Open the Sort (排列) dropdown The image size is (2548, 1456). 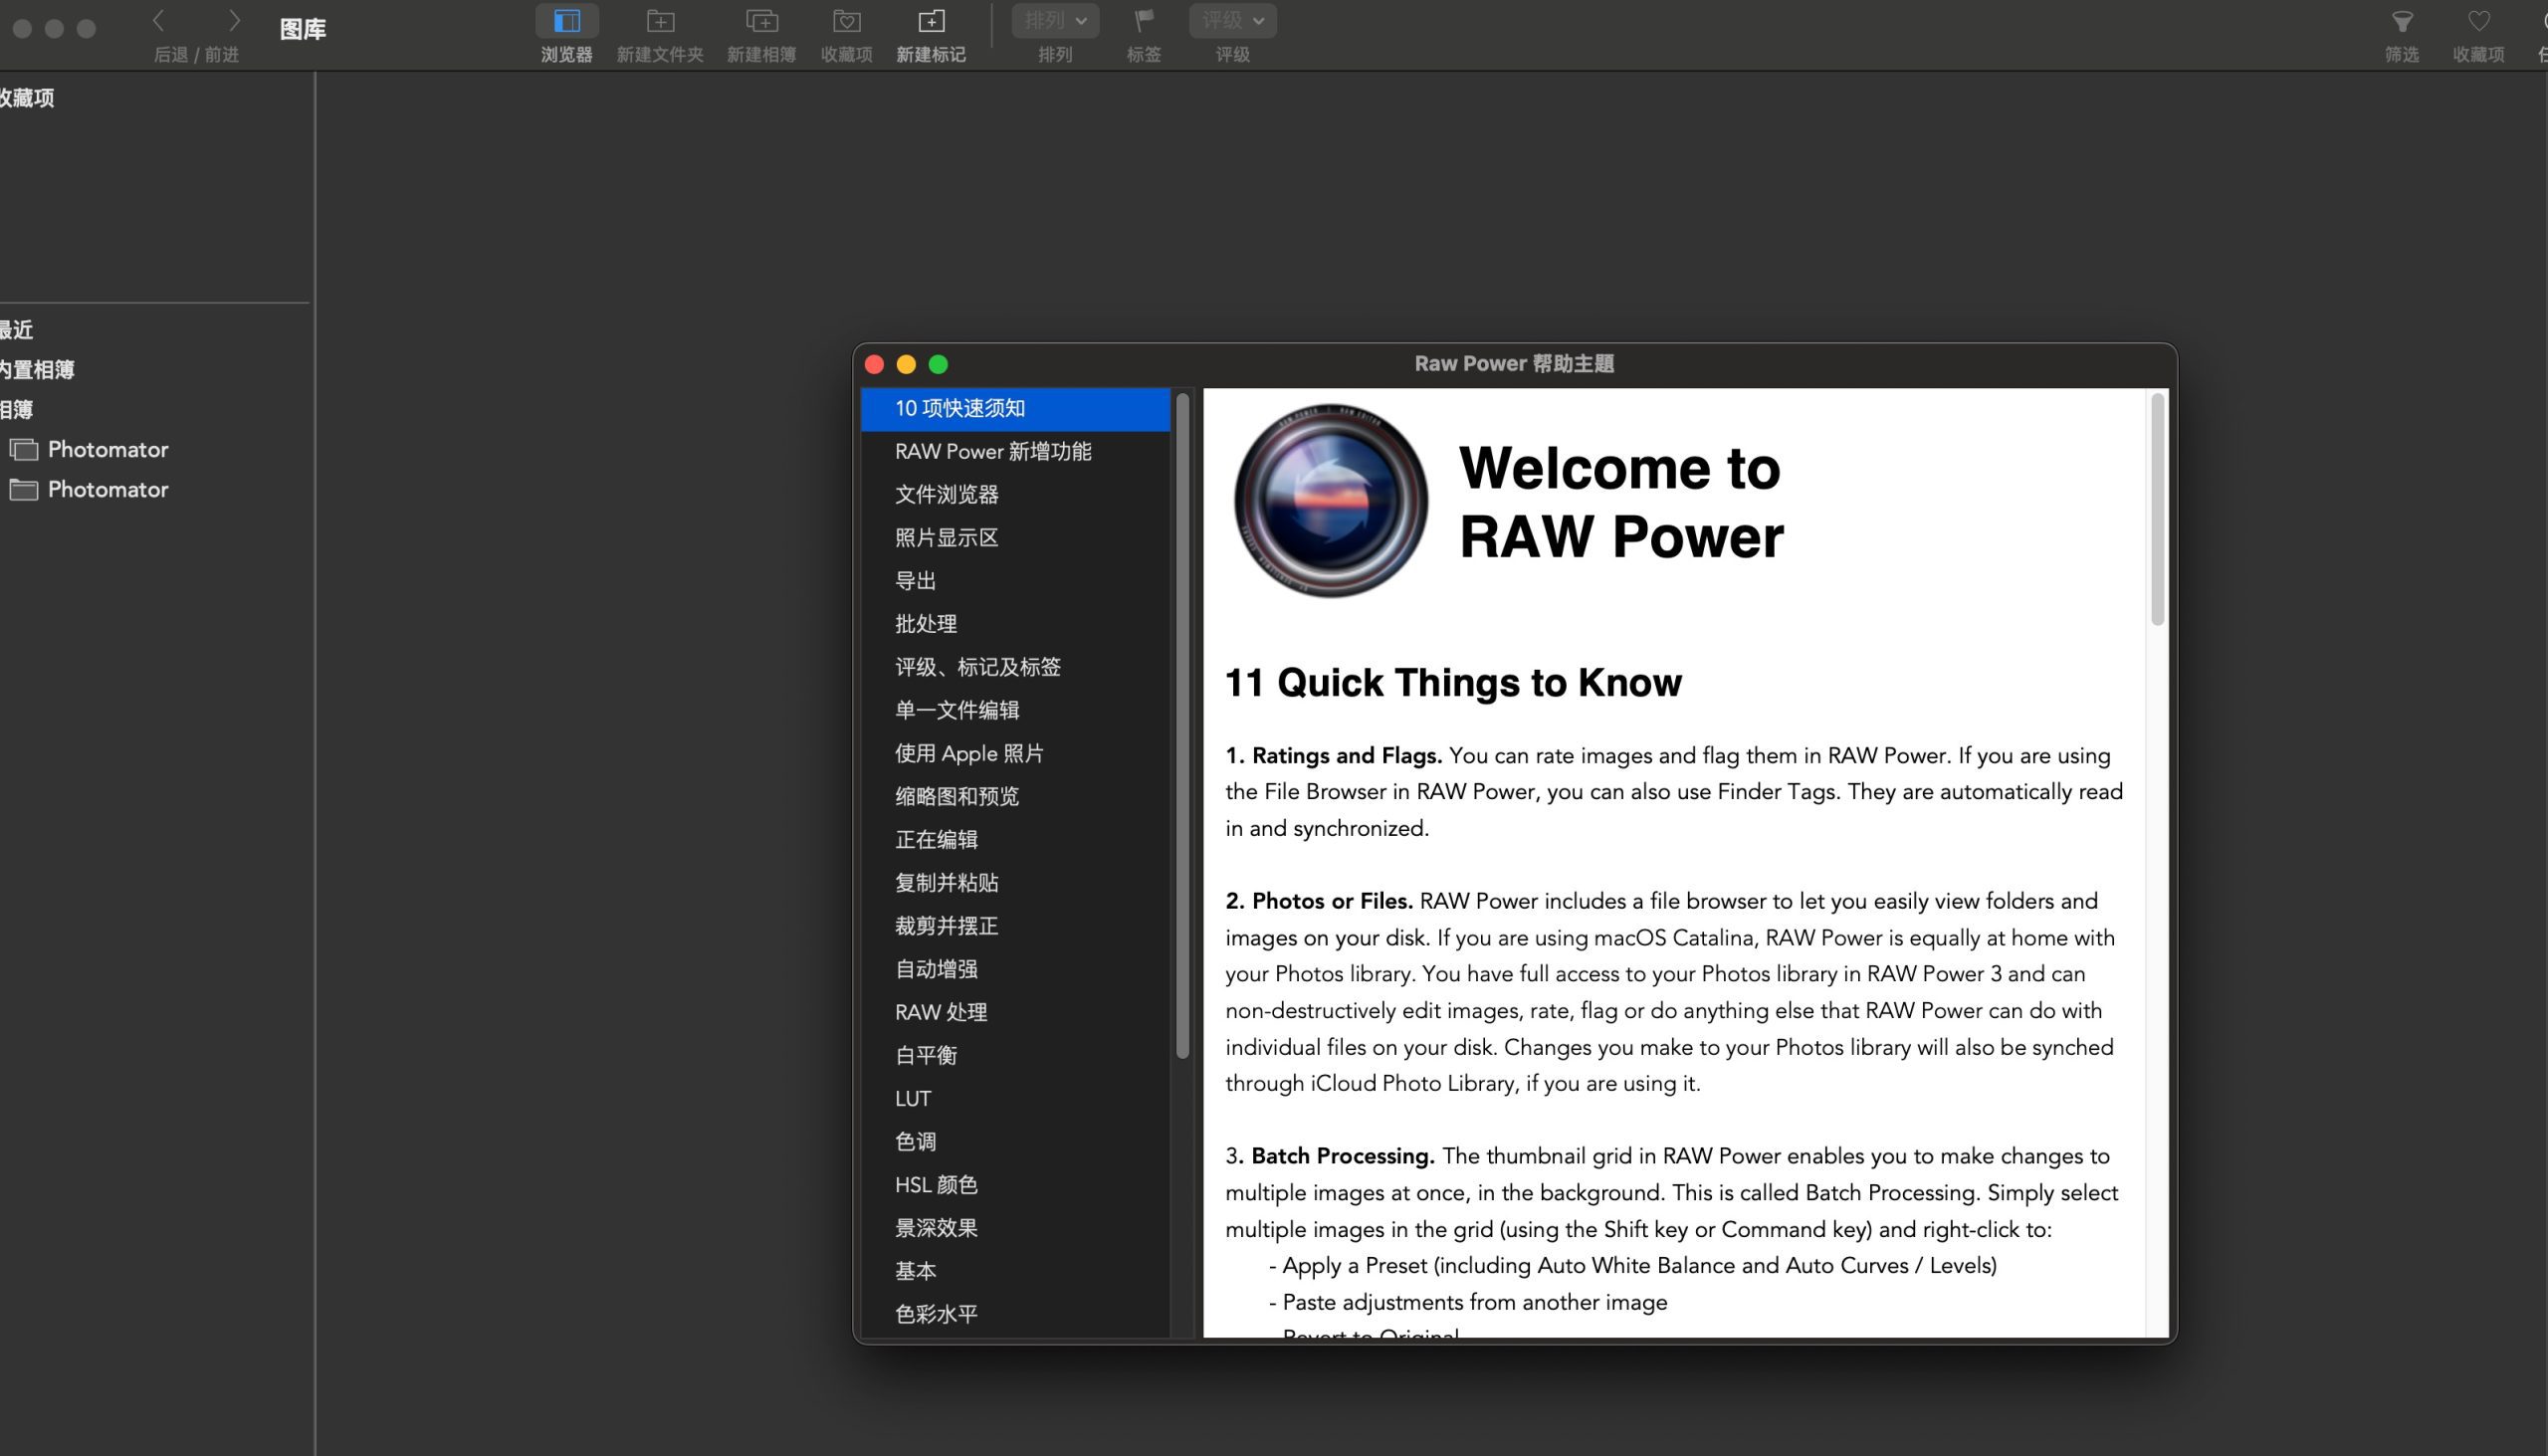1055,20
